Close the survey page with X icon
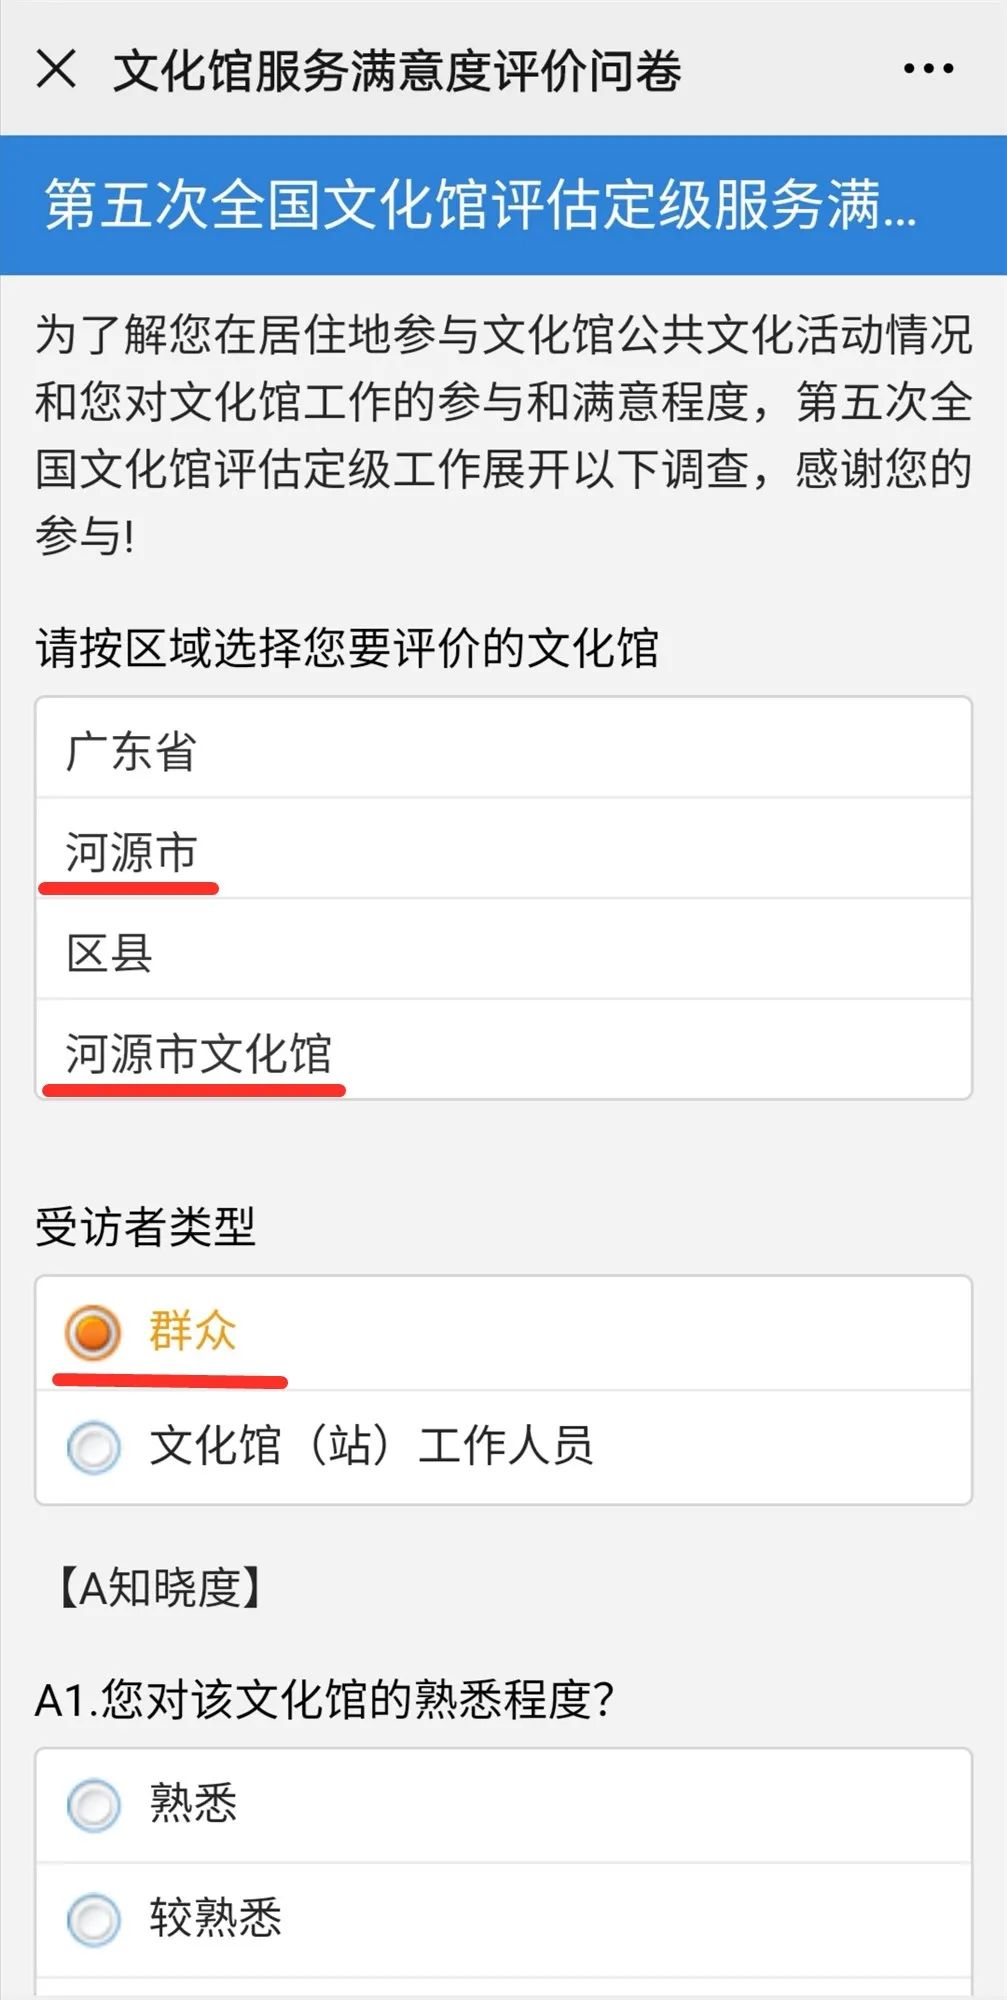 click(x=56, y=70)
